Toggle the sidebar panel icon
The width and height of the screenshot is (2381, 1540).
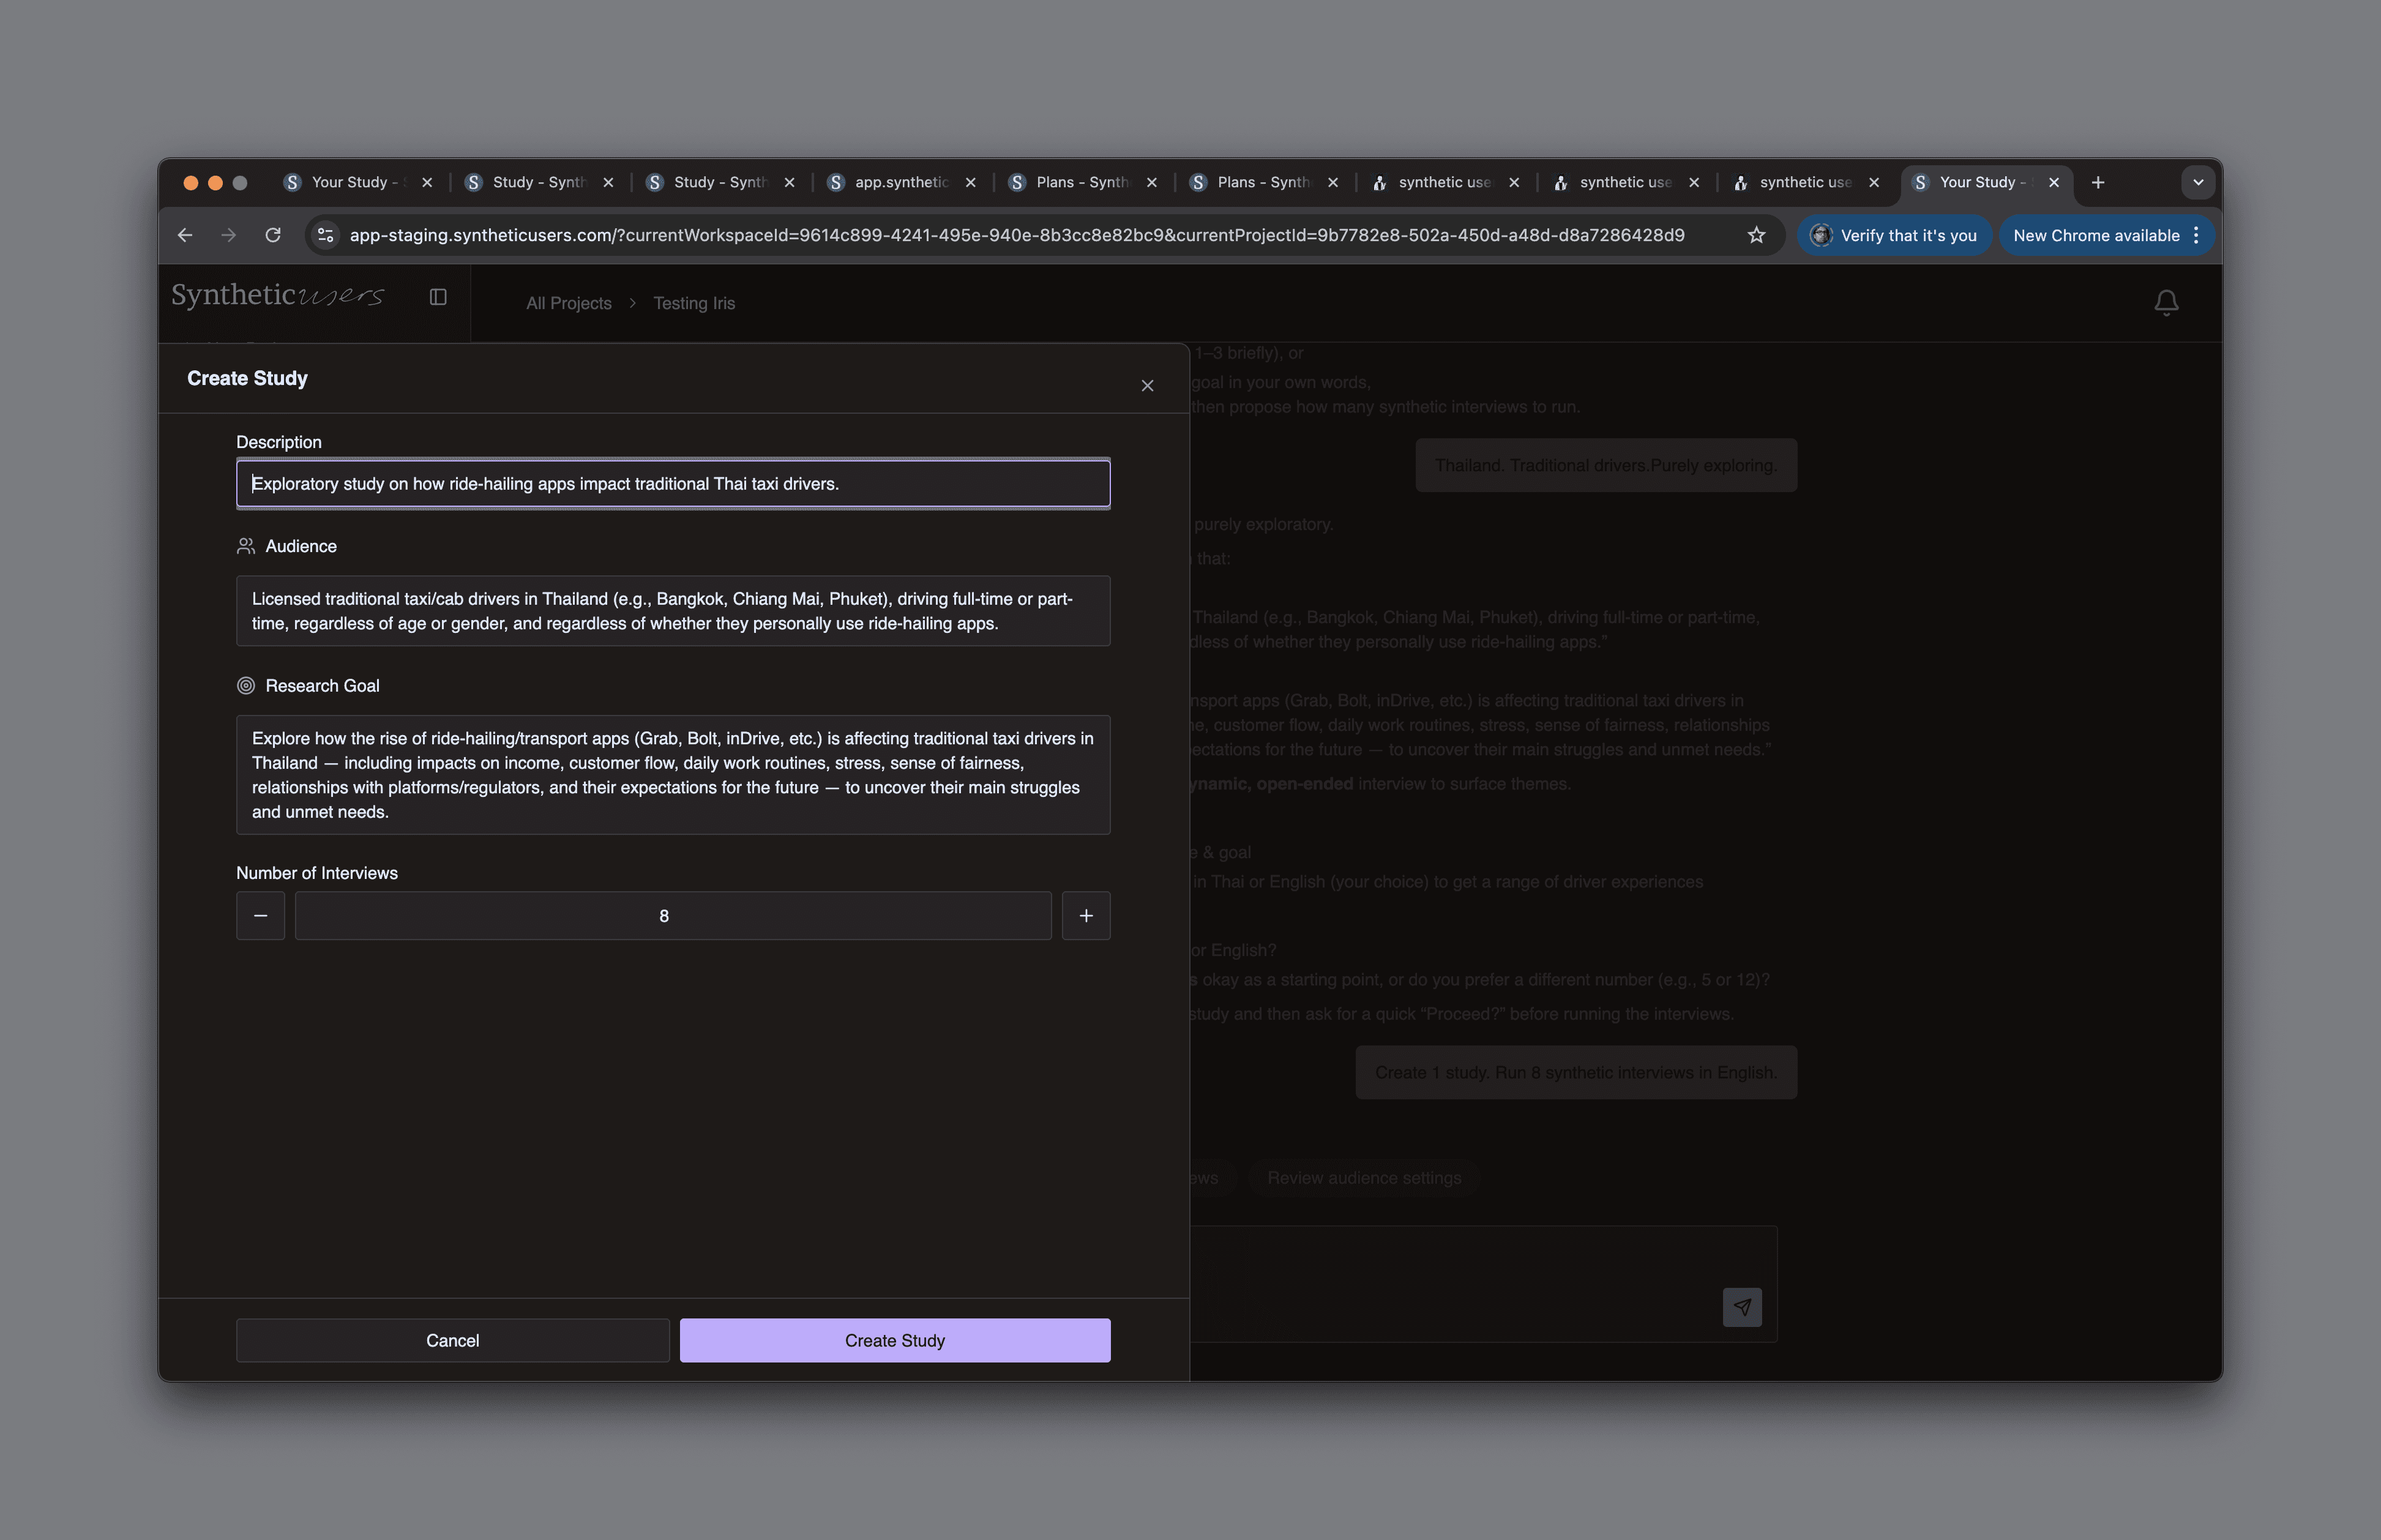438,297
